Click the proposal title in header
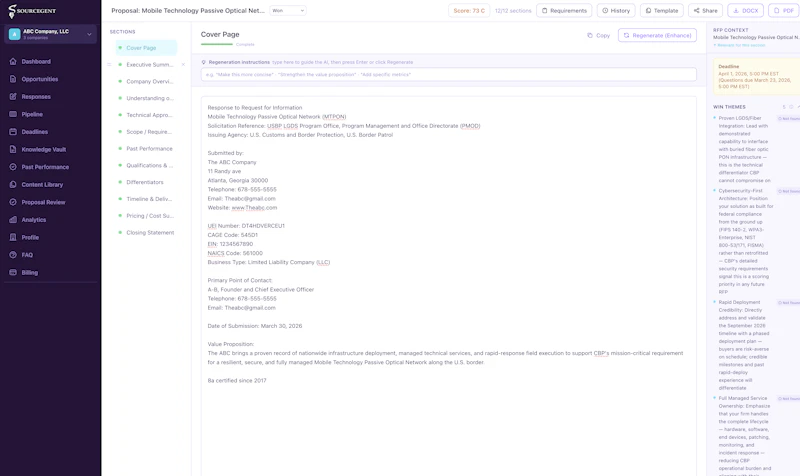800x476 pixels. 188,11
